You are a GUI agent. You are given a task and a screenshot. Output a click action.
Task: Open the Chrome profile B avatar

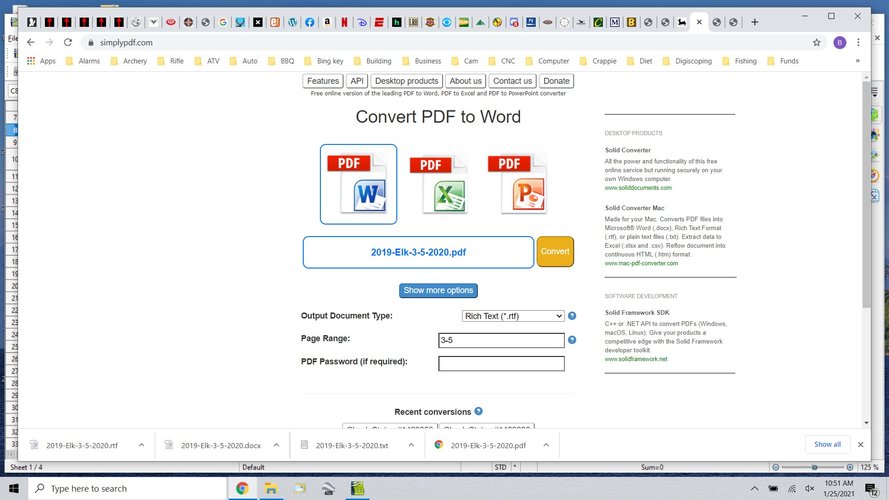(x=840, y=43)
